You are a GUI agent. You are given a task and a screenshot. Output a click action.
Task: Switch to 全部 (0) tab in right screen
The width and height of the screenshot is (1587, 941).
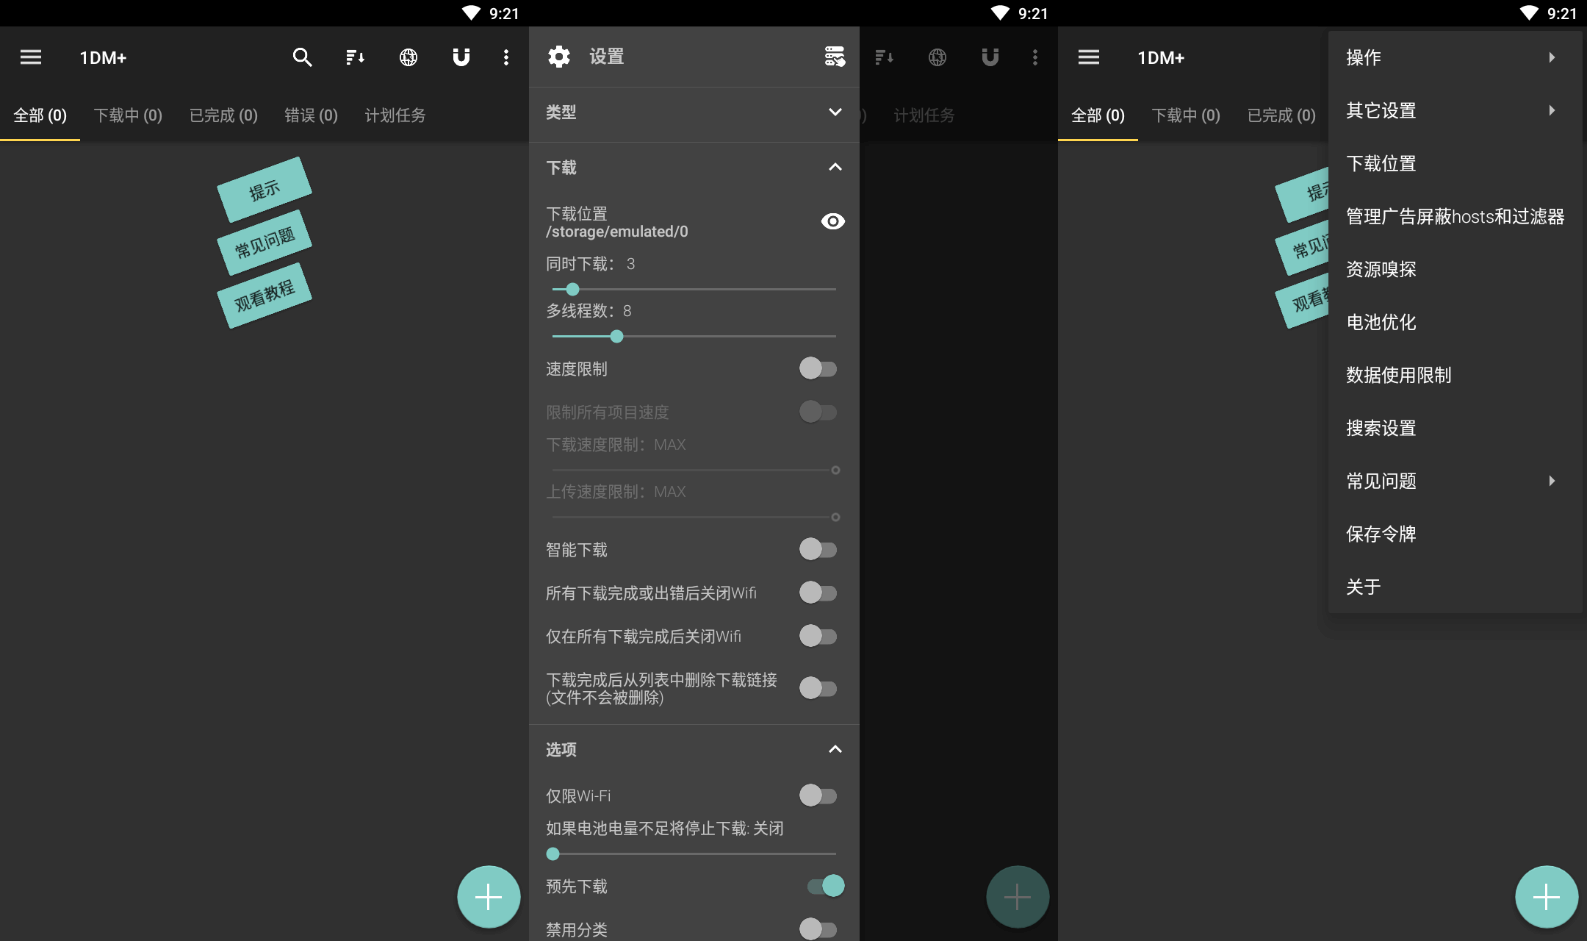pyautogui.click(x=1098, y=115)
